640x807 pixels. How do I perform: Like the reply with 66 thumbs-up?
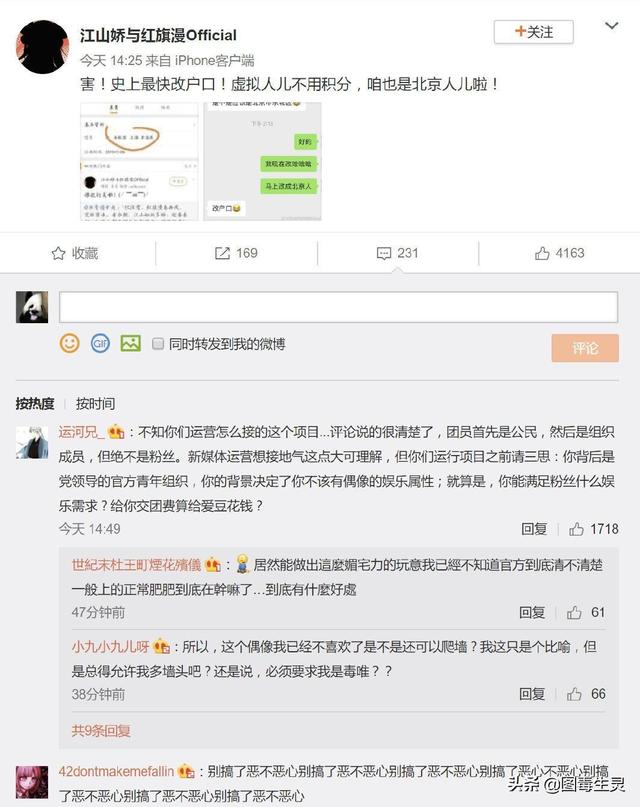[574, 694]
